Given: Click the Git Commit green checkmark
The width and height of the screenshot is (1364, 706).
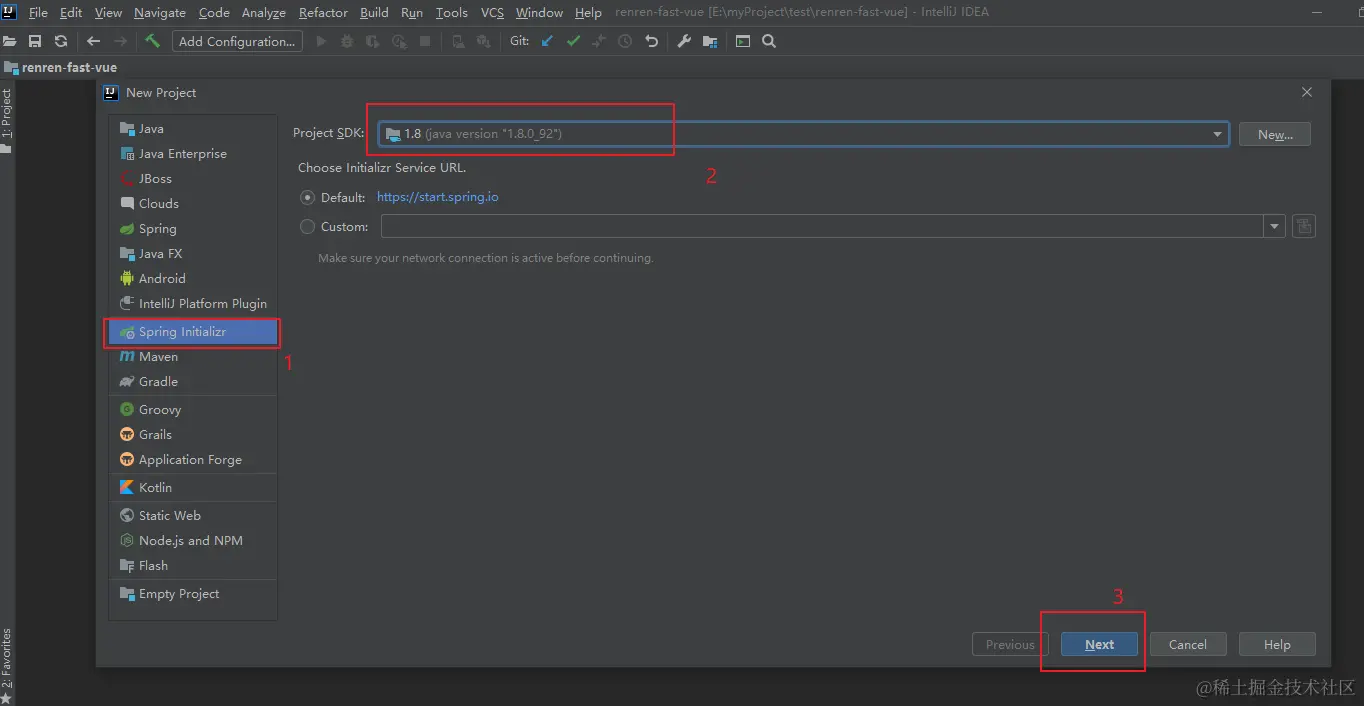Looking at the screenshot, I should click(x=573, y=41).
